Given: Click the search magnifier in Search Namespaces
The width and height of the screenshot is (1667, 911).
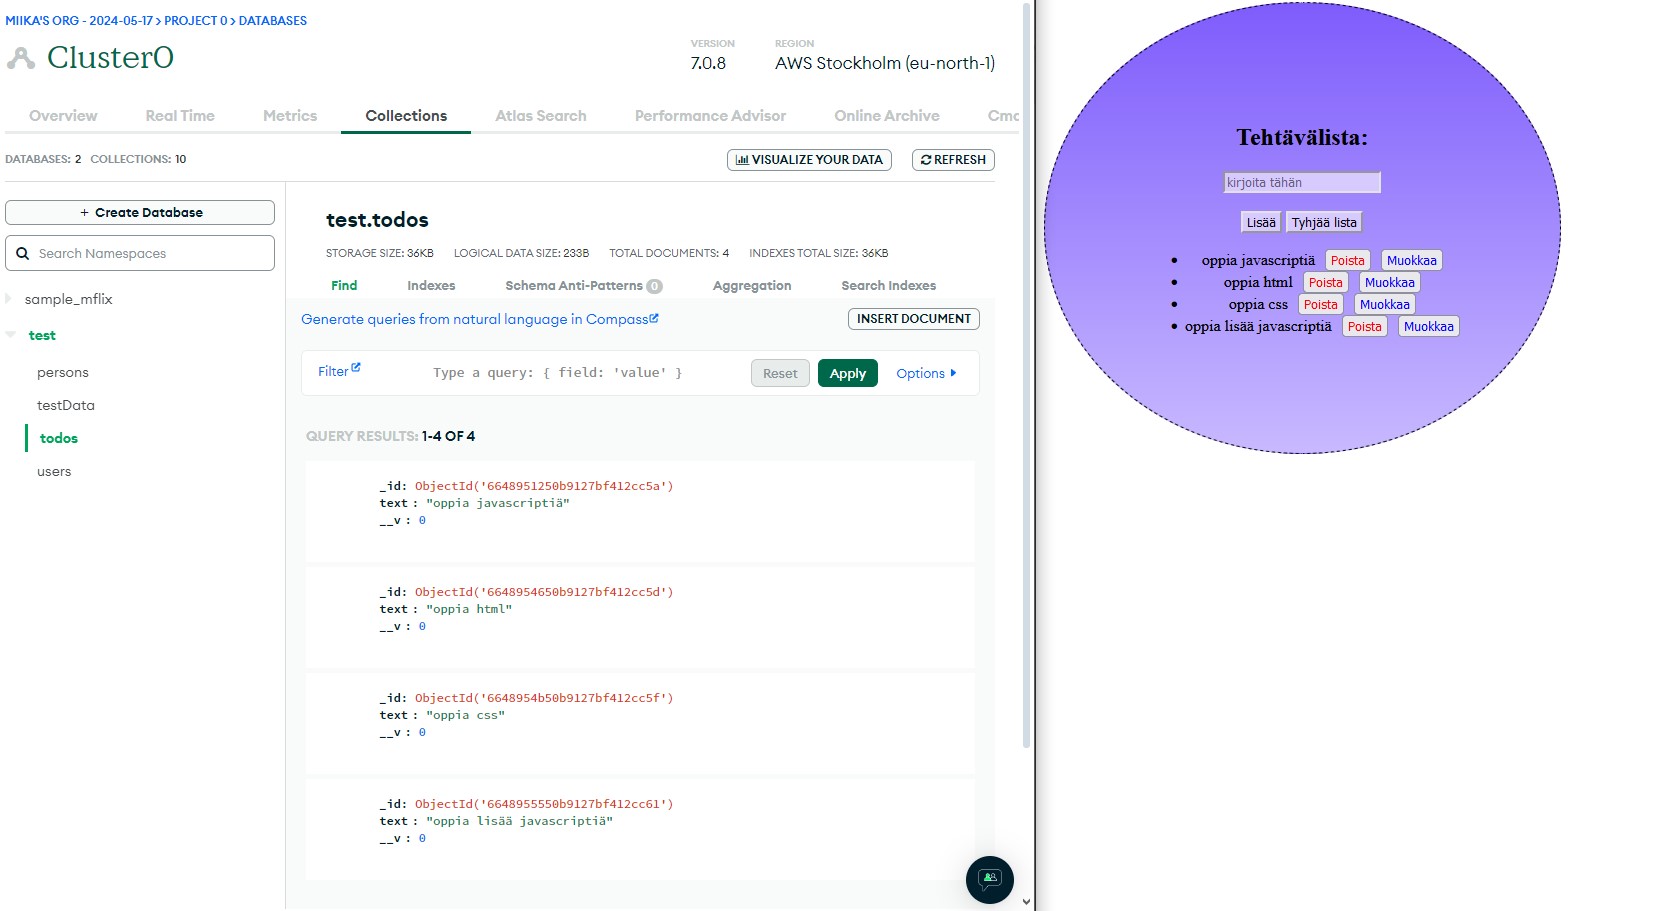Looking at the screenshot, I should 22,254.
